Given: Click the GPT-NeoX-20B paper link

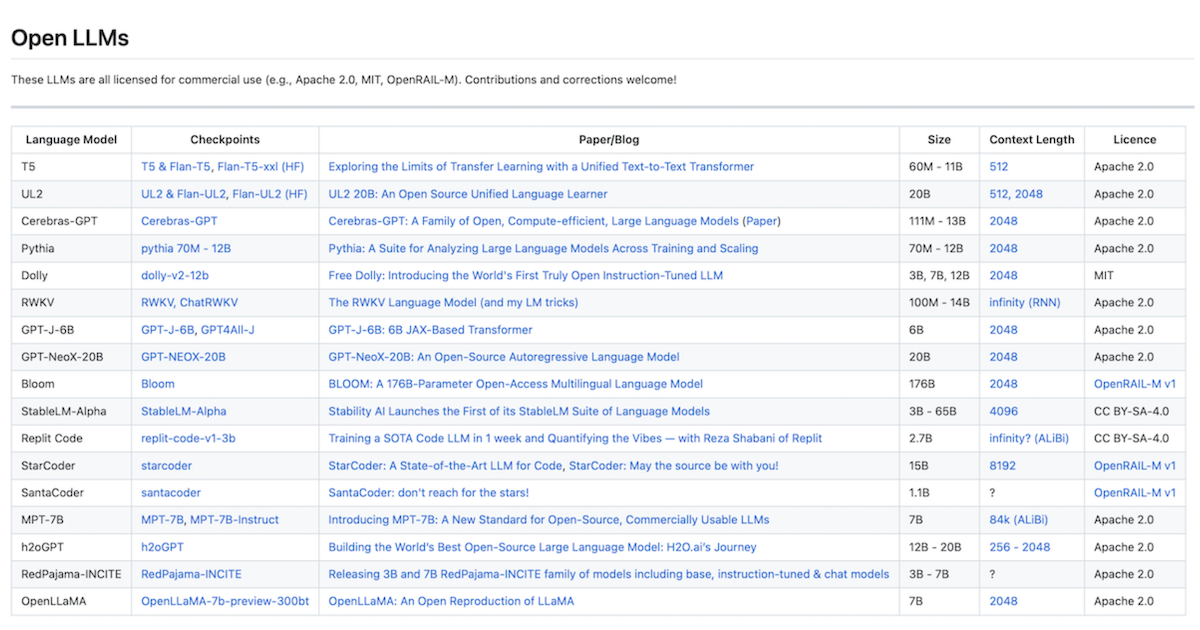Looking at the screenshot, I should [504, 356].
